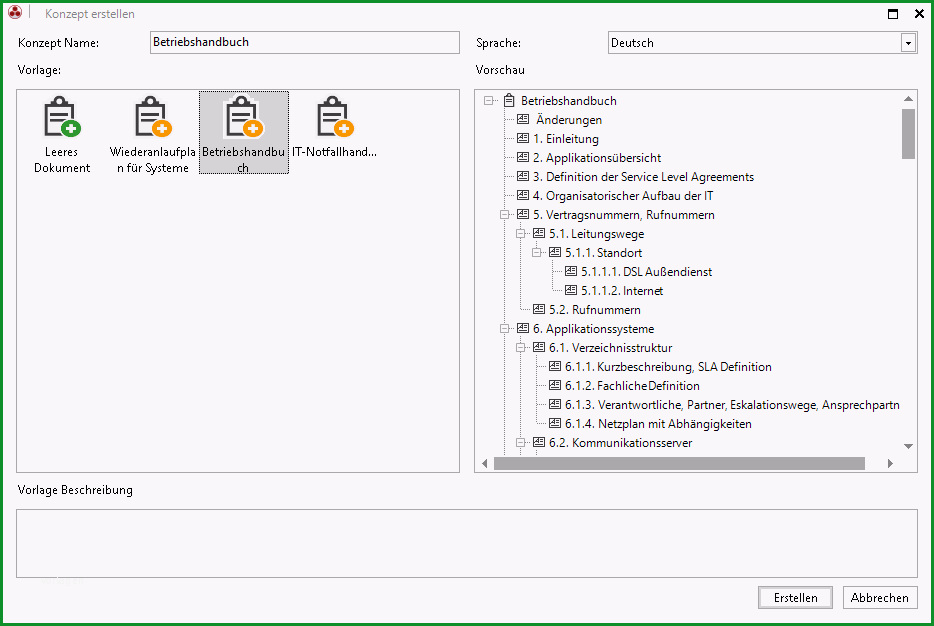Open the Sprache dropdown
This screenshot has width=934, height=626.
[908, 43]
